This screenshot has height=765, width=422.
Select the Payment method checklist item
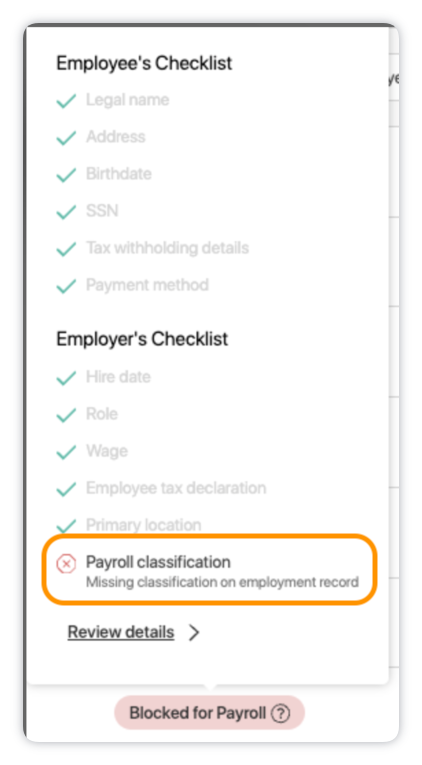click(x=147, y=285)
